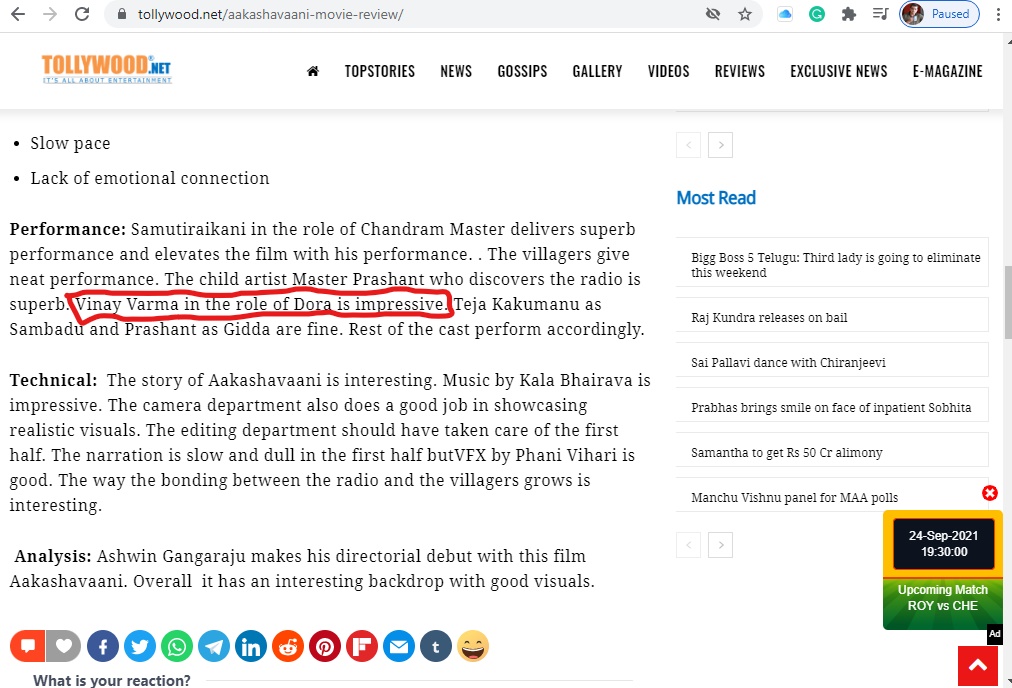This screenshot has height=688, width=1012.
Task: Click the browser forward arrow
Action: tap(50, 14)
